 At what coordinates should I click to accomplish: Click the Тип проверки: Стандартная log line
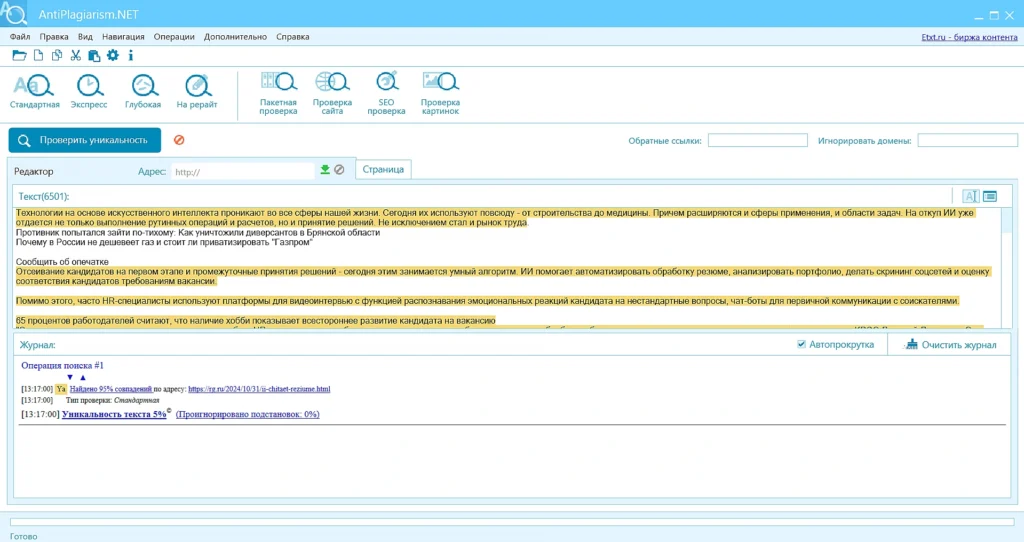(x=112, y=400)
